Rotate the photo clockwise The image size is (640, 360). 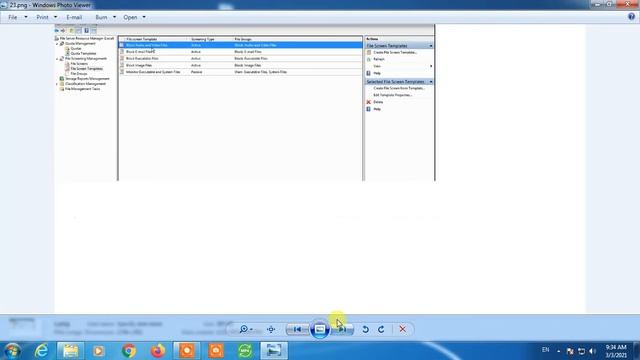click(x=381, y=329)
